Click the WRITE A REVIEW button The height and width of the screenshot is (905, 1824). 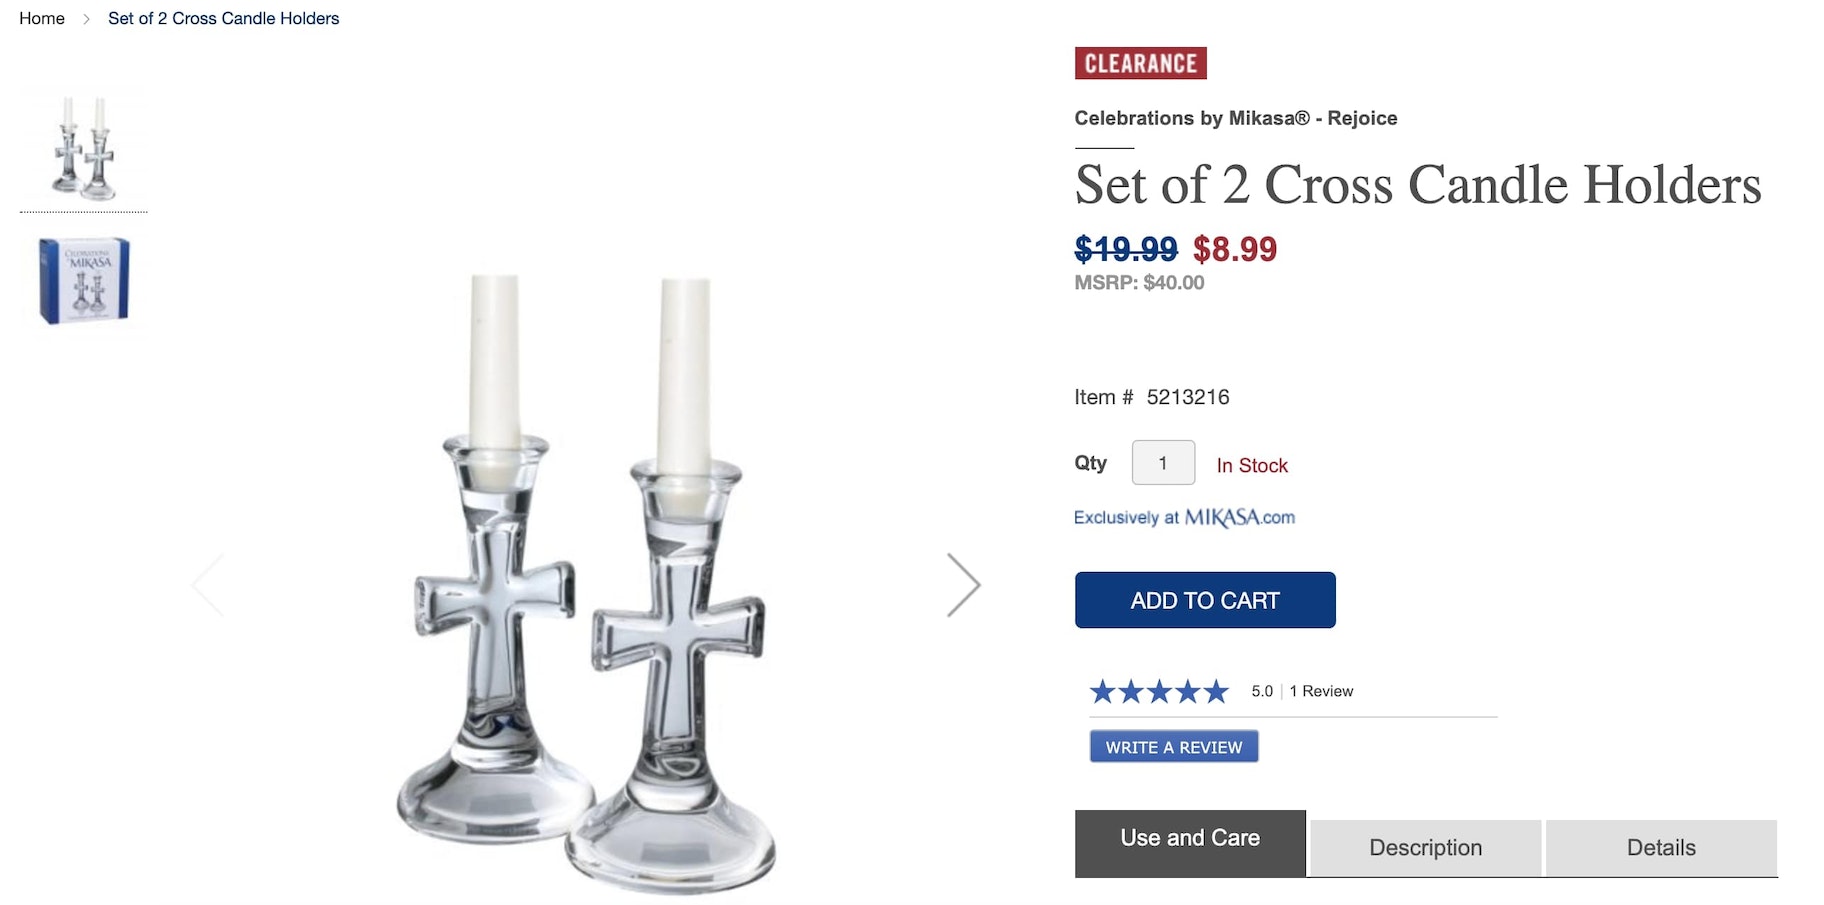pos(1174,747)
